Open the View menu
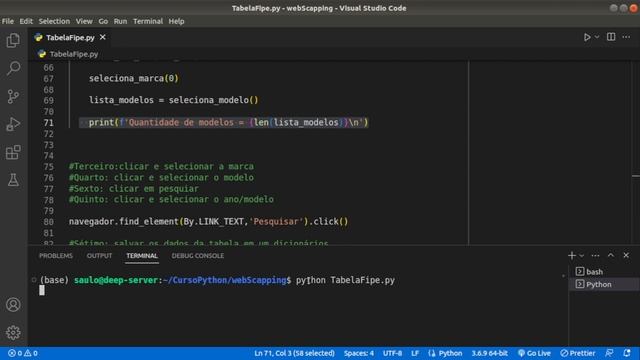Image resolution: width=640 pixels, height=360 pixels. click(84, 21)
